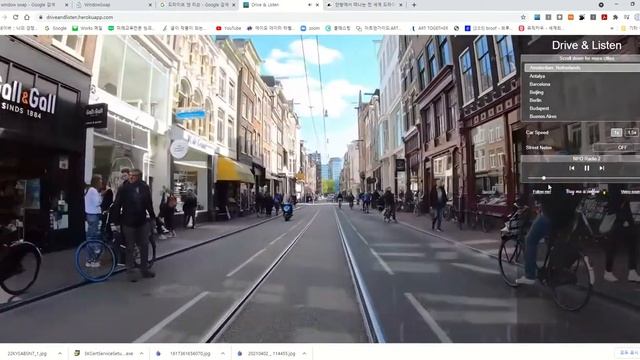
Task: Go to browser home page icon
Action: click(x=27, y=17)
